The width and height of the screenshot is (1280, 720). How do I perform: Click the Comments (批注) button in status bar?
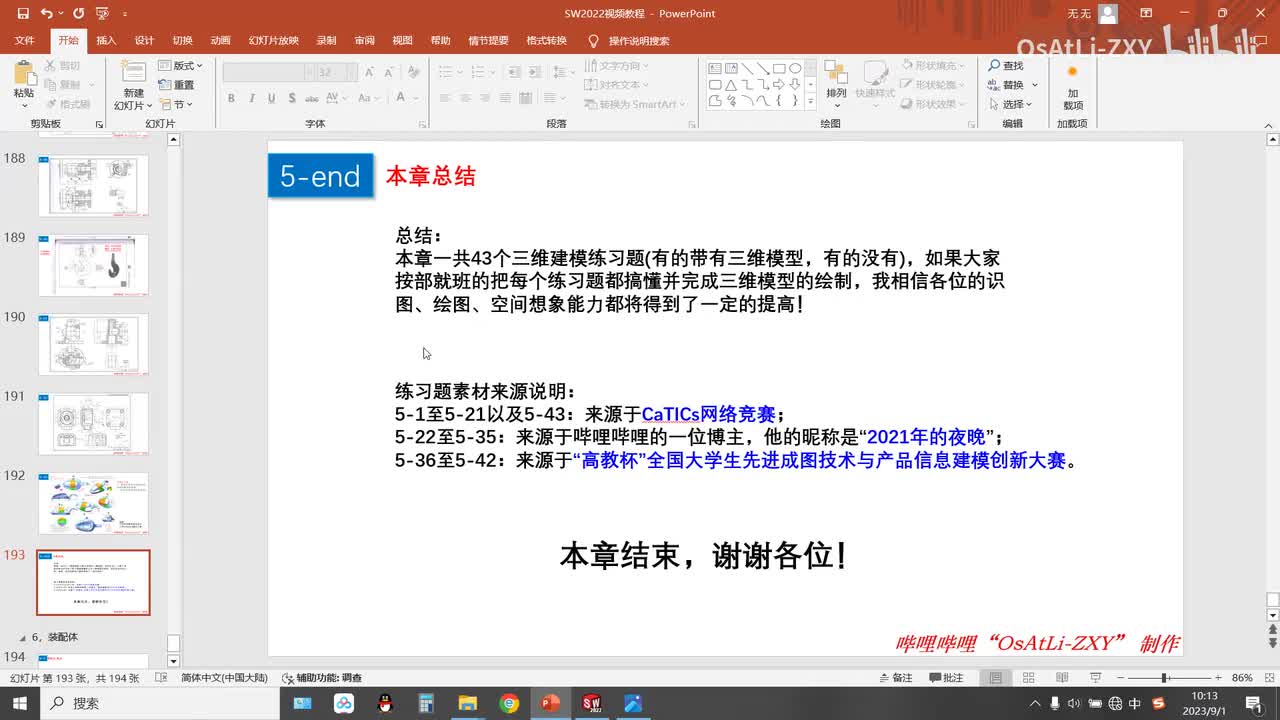click(x=946, y=678)
